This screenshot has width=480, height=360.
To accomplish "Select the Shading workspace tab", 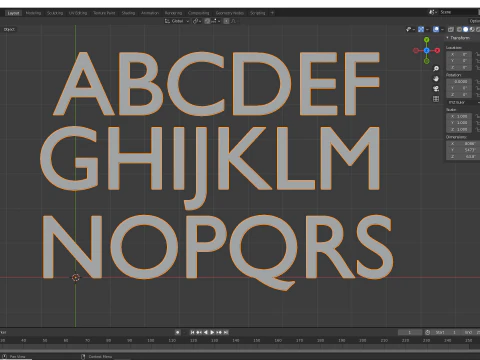I will 128,13.
